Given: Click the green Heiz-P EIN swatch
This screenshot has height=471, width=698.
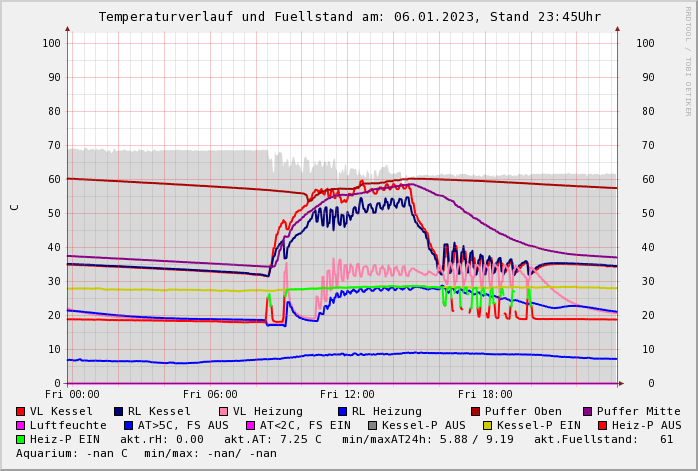Looking at the screenshot, I should point(21,439).
